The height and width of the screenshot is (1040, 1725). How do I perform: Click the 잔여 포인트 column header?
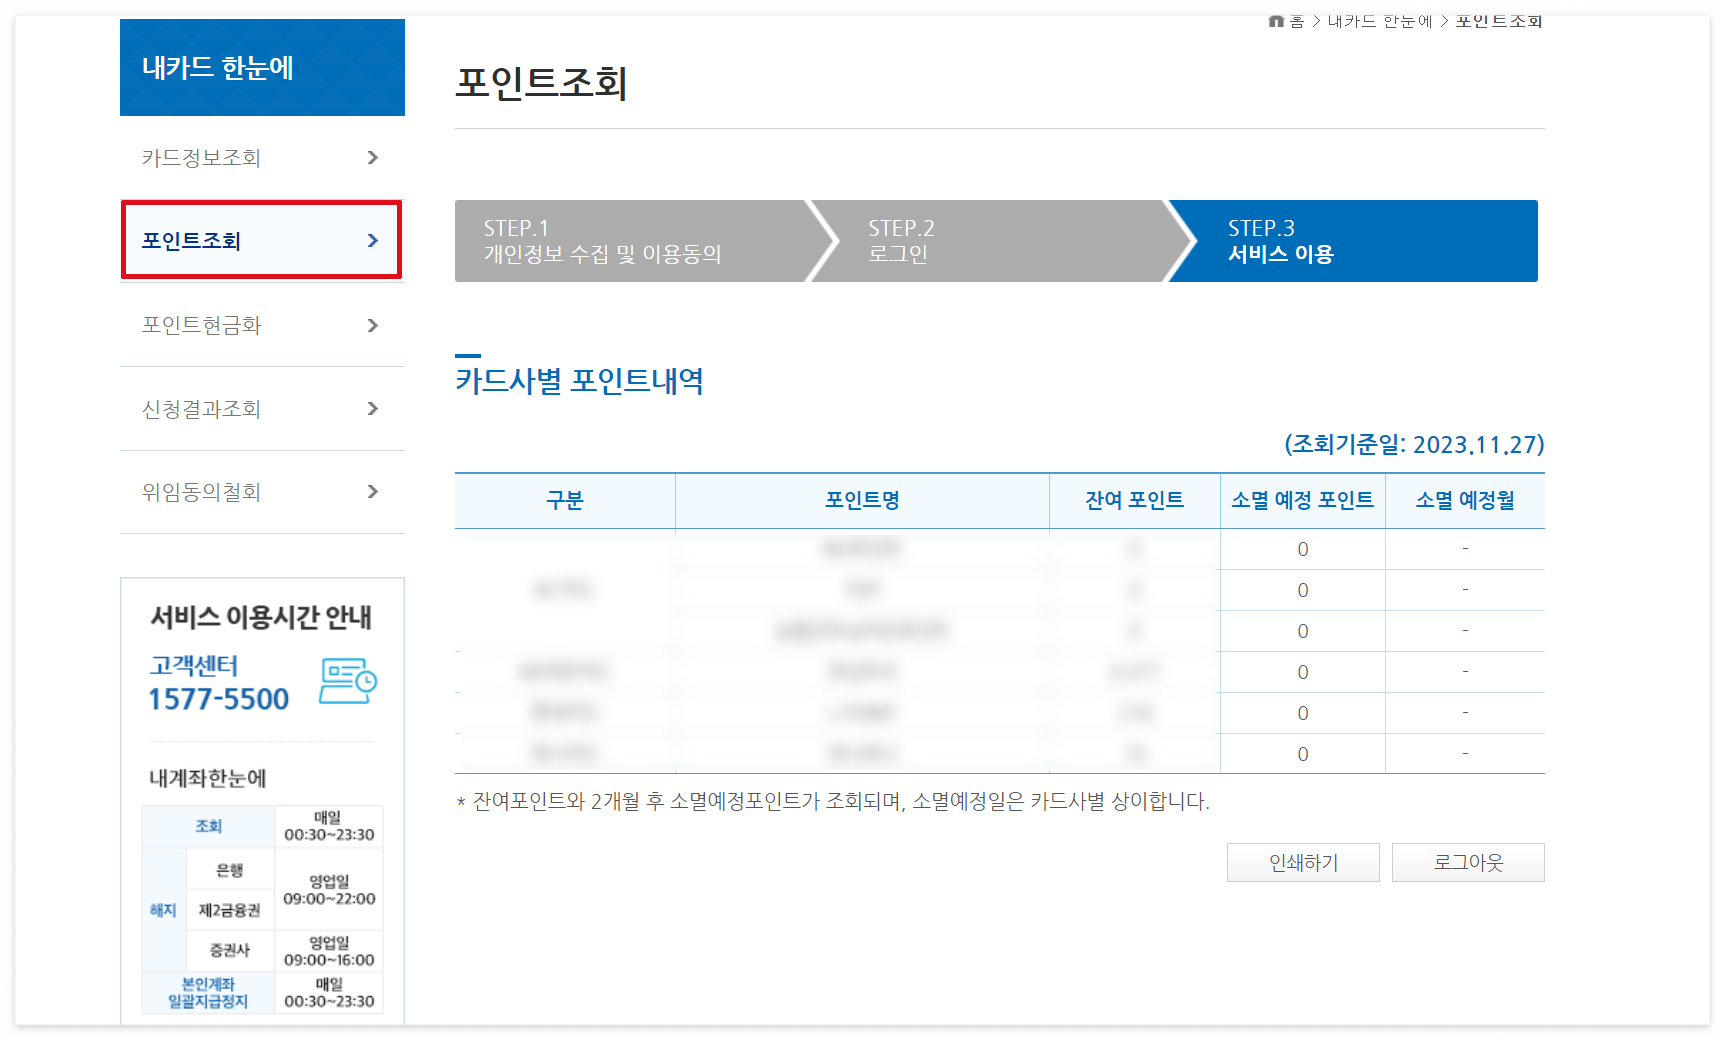[1134, 501]
